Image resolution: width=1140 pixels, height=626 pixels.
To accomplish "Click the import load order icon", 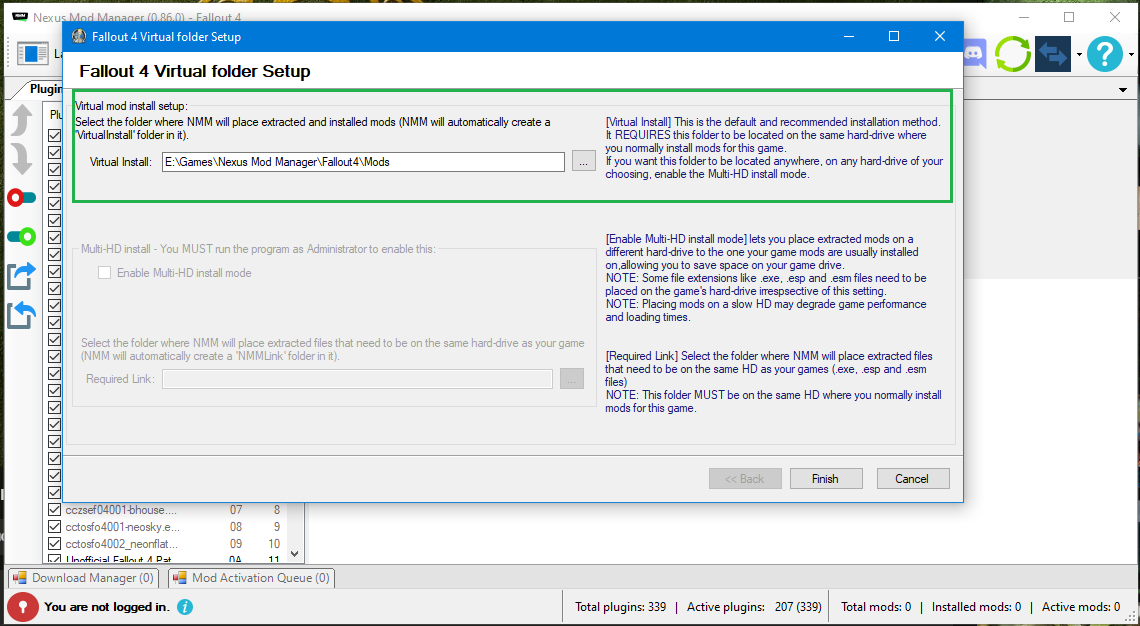I will coord(21,314).
